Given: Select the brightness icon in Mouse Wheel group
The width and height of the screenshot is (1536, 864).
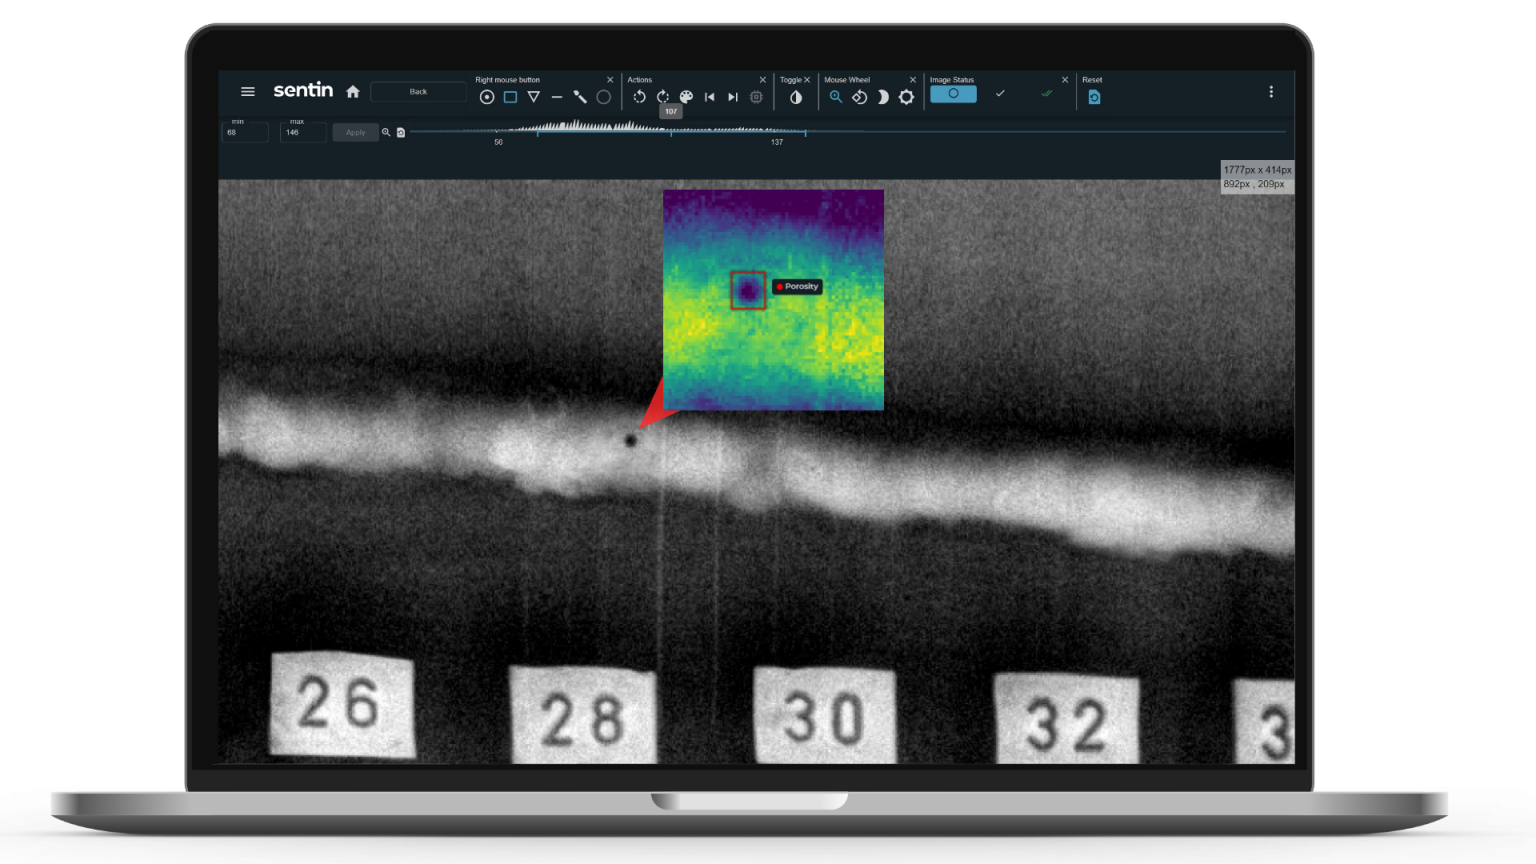Looking at the screenshot, I should click(x=882, y=96).
